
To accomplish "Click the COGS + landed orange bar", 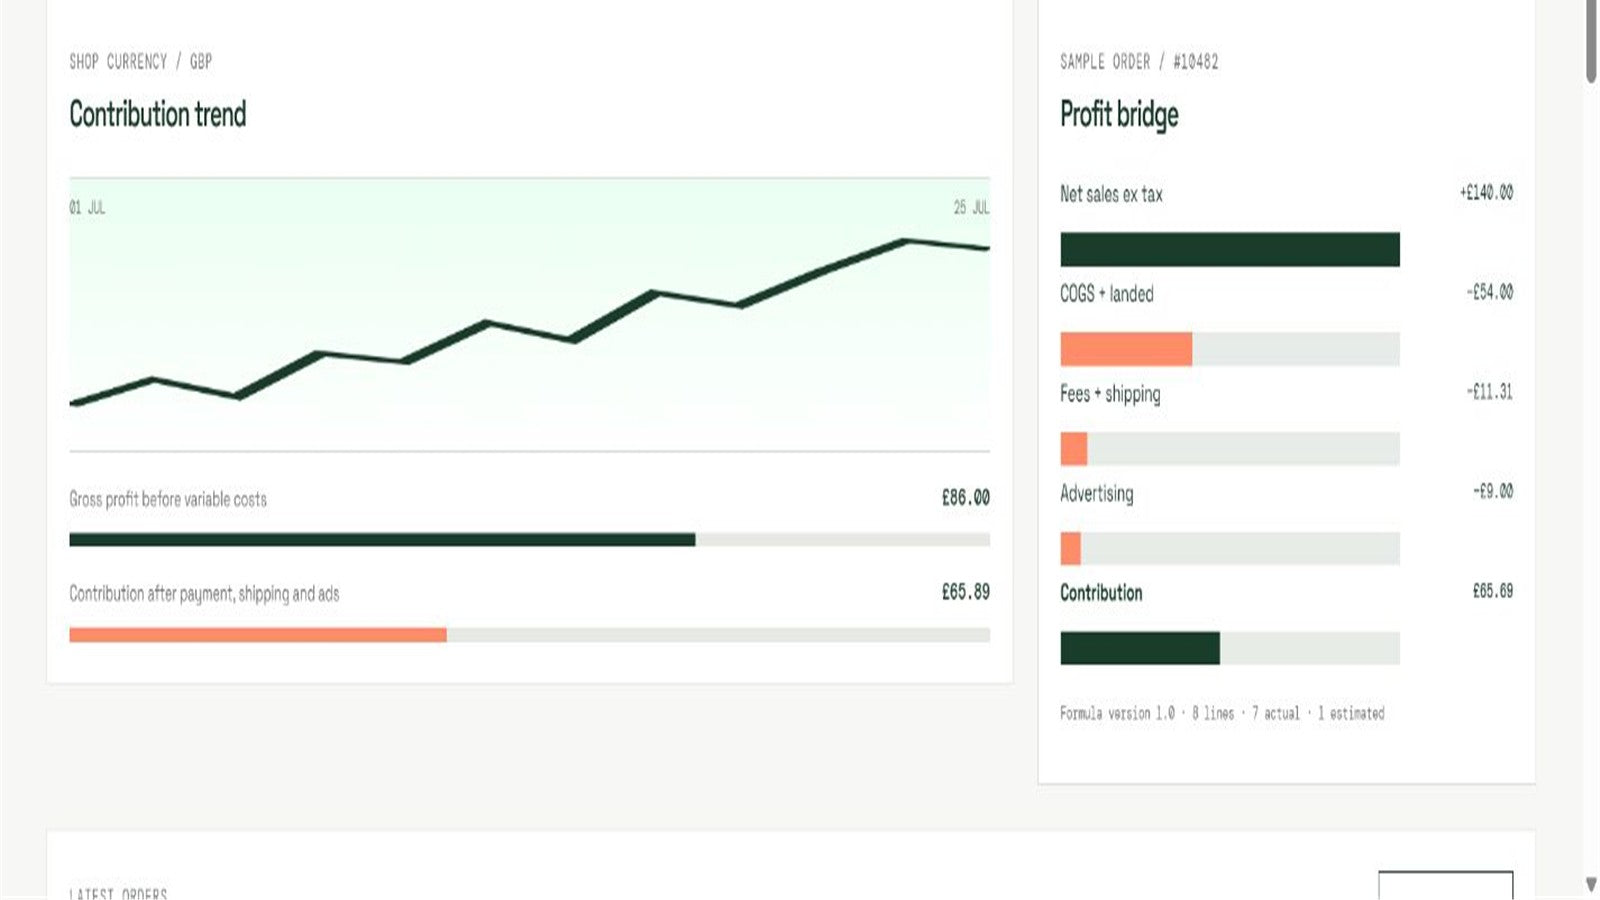I will click(1126, 349).
